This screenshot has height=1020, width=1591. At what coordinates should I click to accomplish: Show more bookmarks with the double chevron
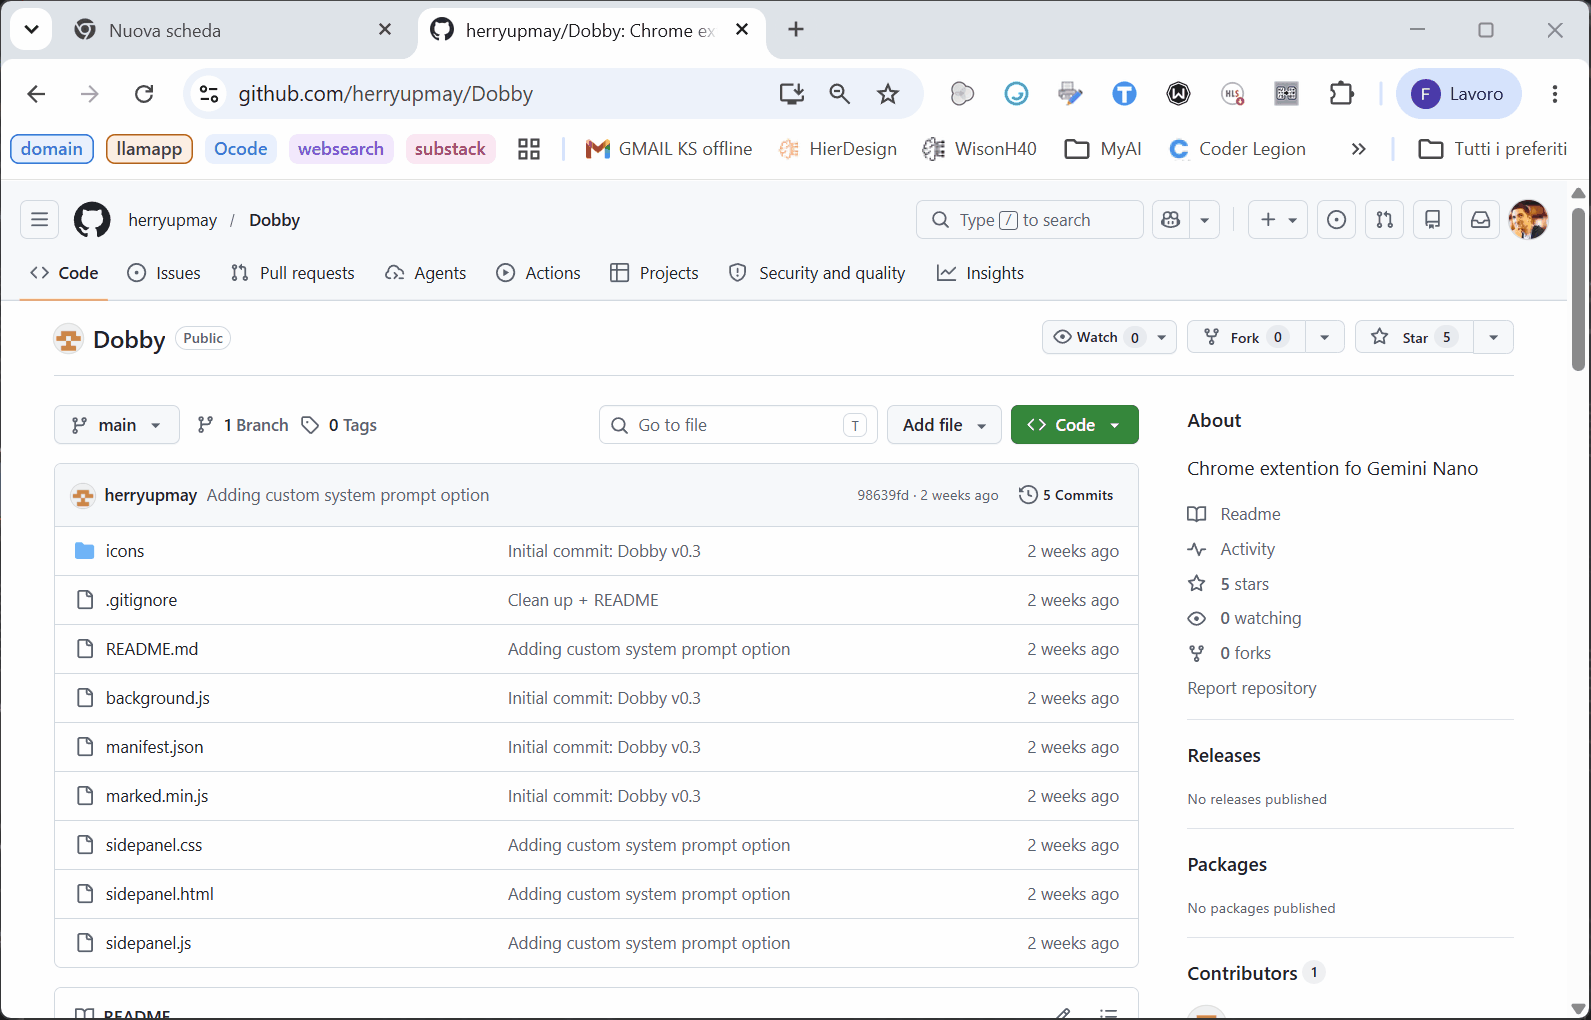click(1358, 149)
